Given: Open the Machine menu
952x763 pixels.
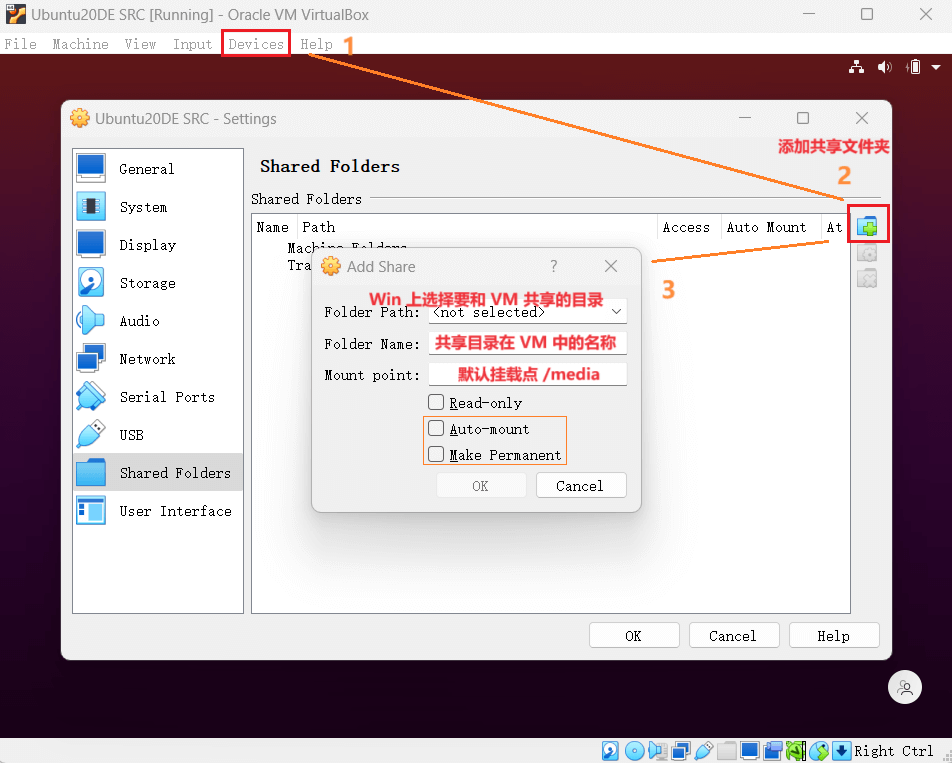Looking at the screenshot, I should coord(80,44).
